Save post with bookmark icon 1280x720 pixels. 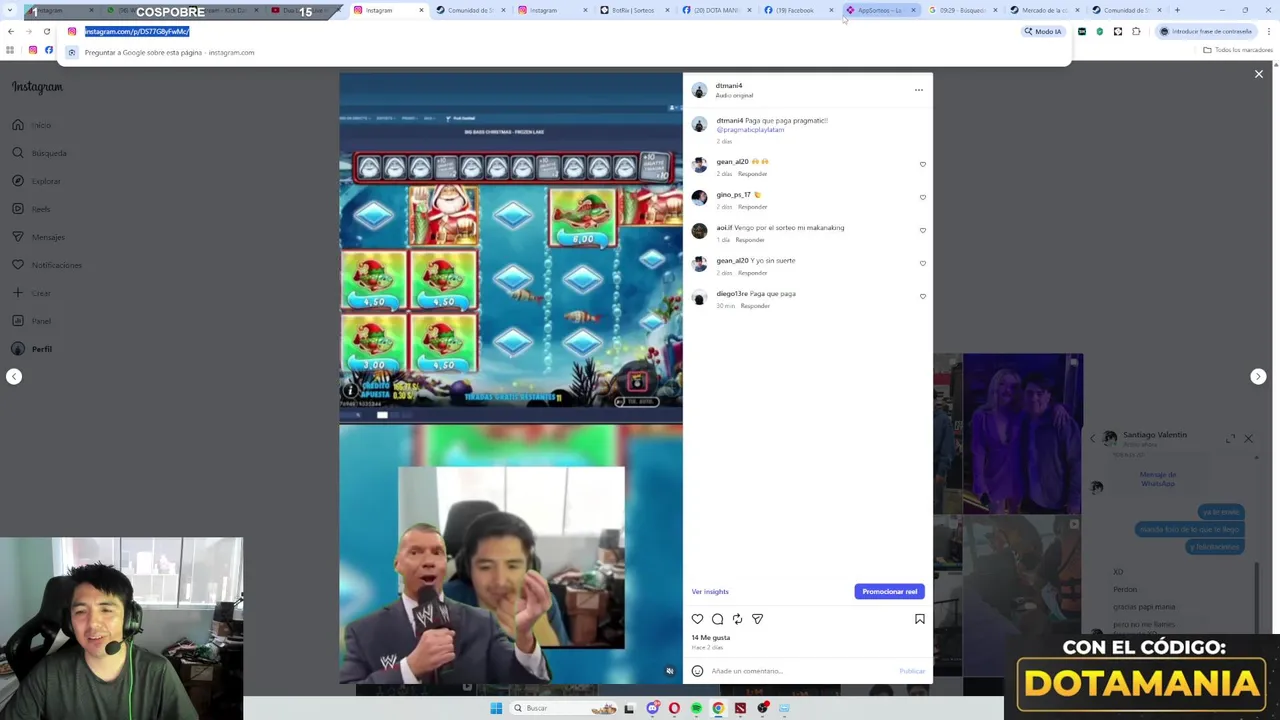coord(920,619)
